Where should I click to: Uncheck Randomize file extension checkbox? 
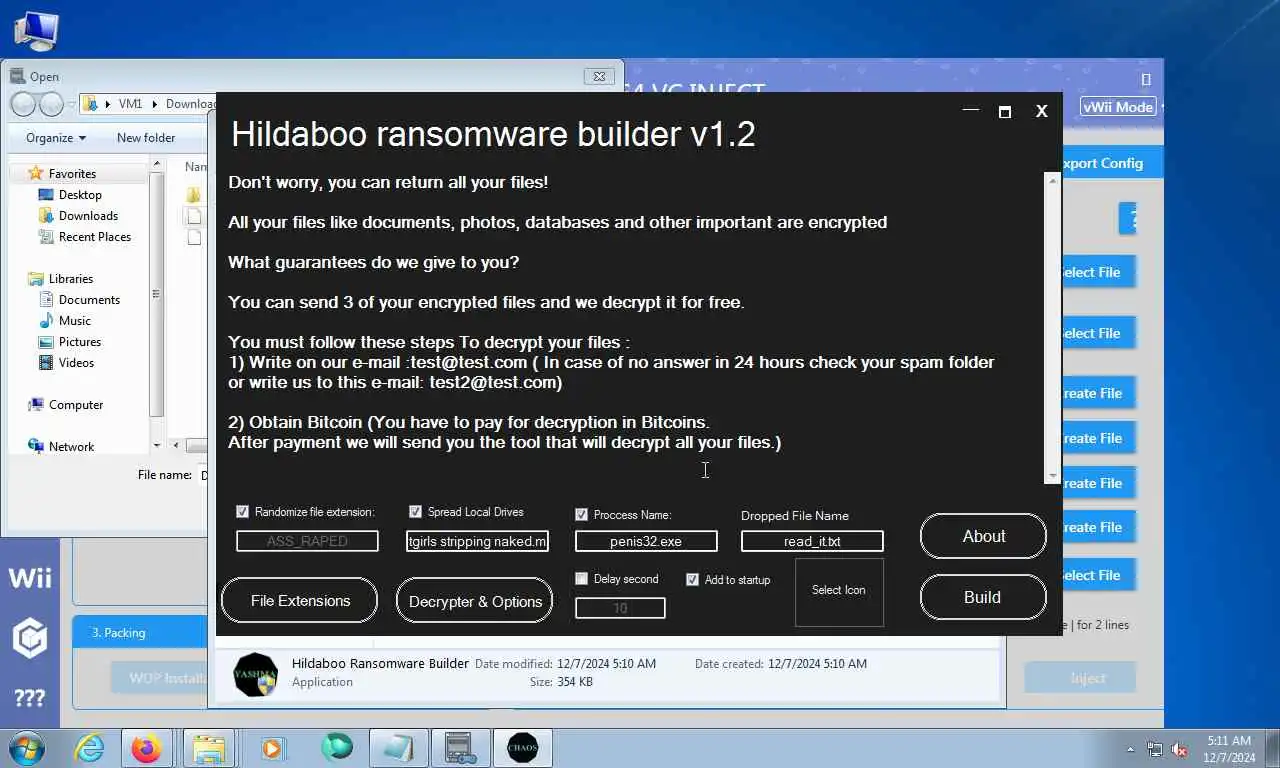click(242, 511)
